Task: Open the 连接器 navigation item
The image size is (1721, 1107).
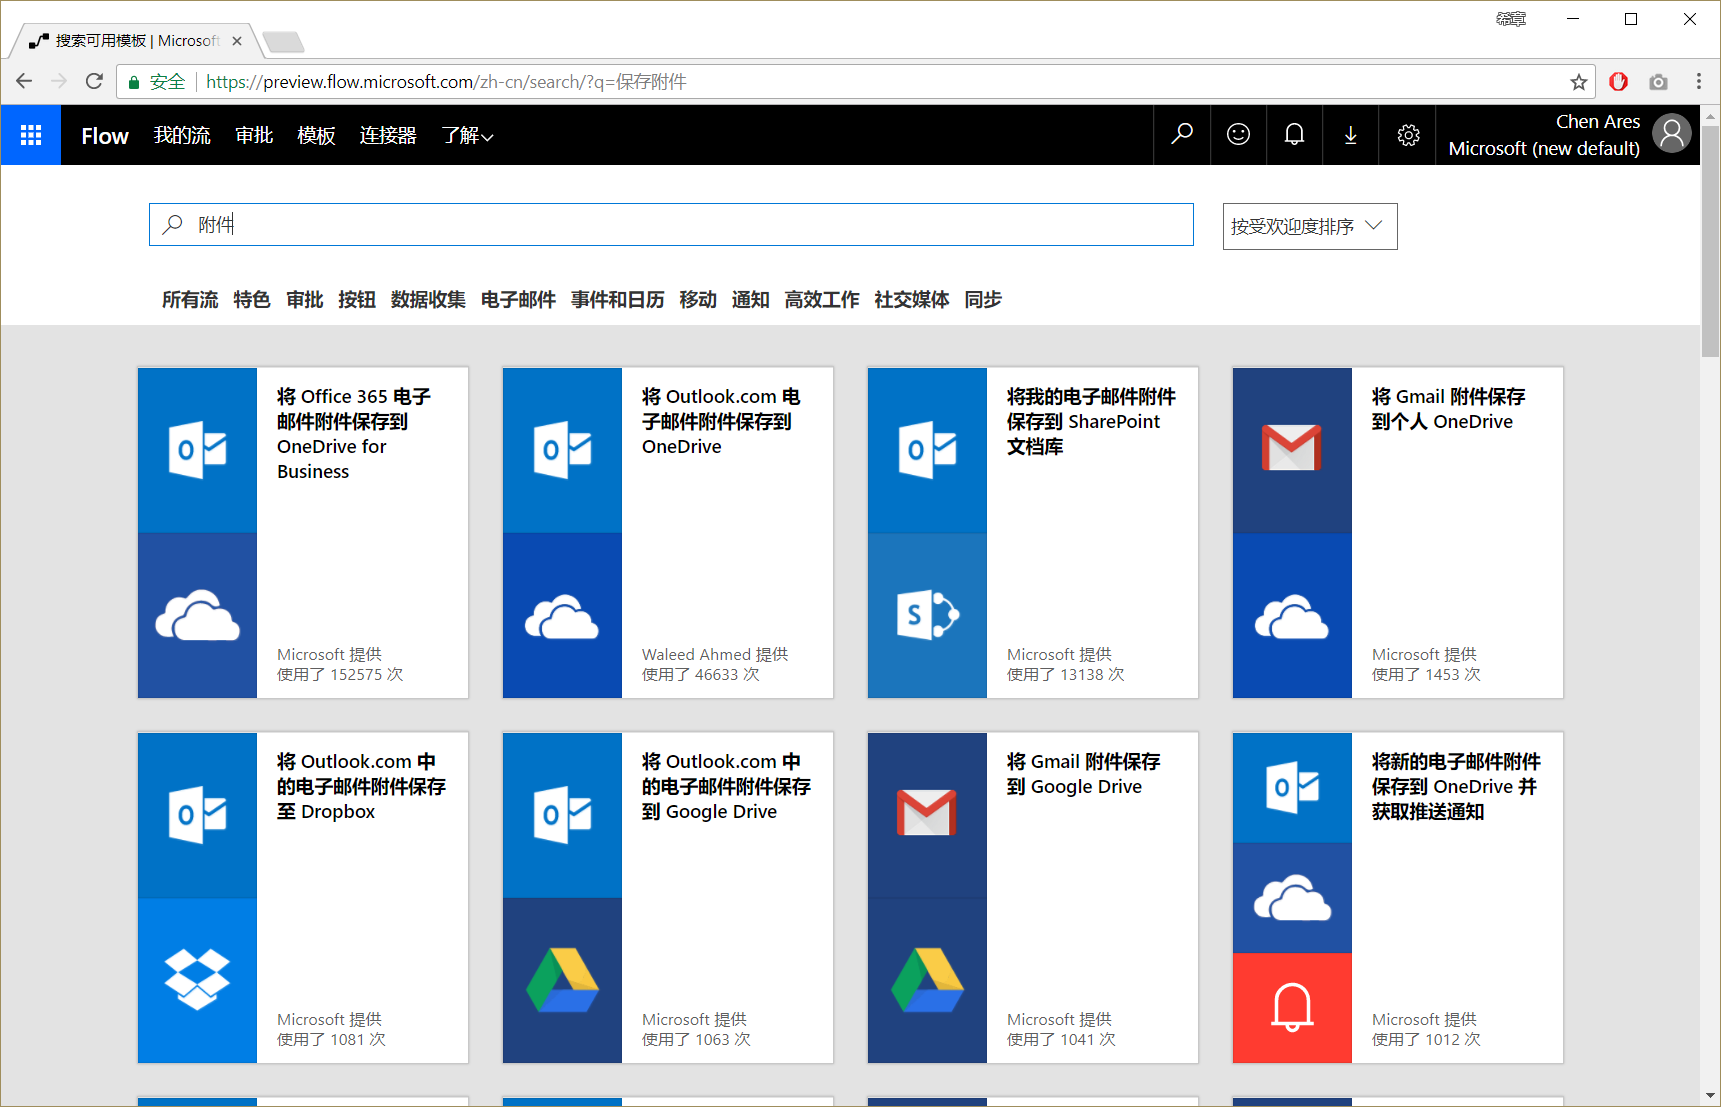Action: pyautogui.click(x=388, y=136)
